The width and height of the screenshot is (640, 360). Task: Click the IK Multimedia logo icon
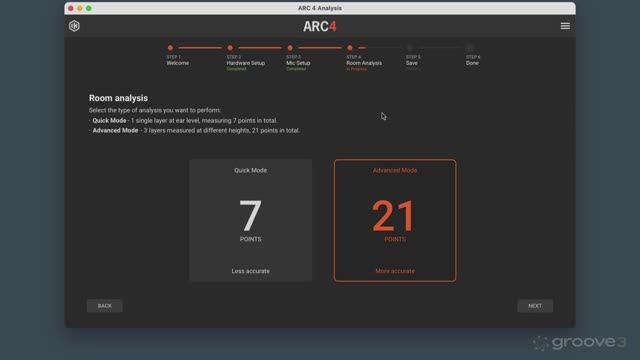[x=74, y=26]
